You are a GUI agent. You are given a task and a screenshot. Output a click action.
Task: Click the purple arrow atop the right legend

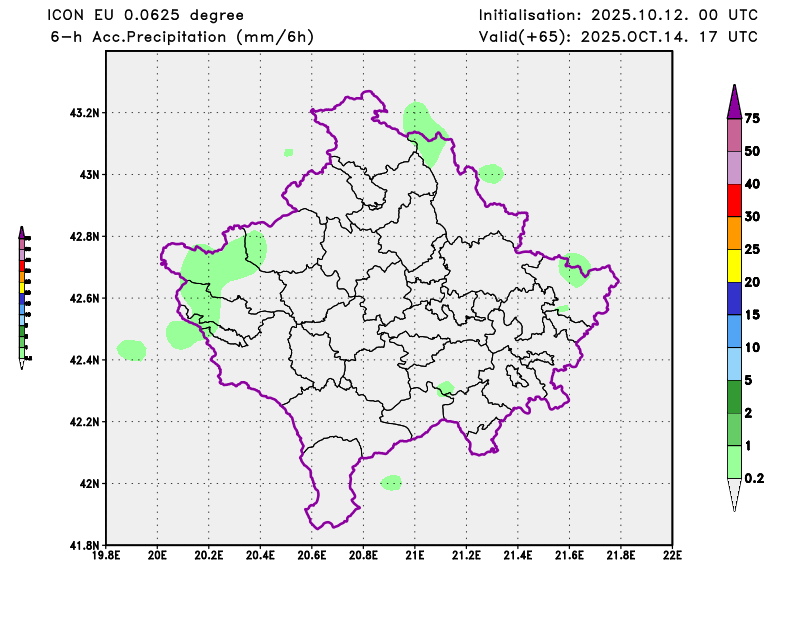pos(733,100)
